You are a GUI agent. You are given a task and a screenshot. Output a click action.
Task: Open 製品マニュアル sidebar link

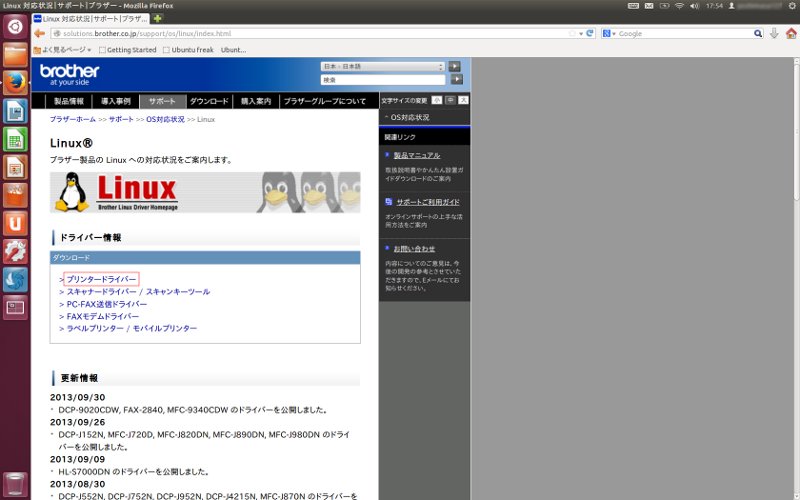click(417, 155)
